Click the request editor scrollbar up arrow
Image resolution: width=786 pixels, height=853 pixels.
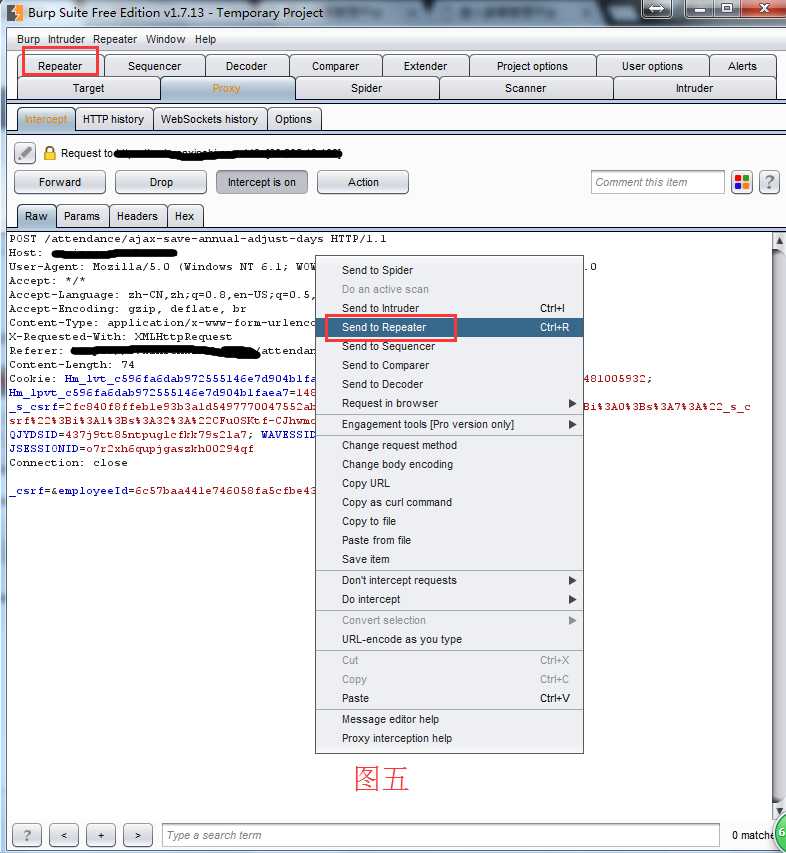pyautogui.click(x=779, y=240)
